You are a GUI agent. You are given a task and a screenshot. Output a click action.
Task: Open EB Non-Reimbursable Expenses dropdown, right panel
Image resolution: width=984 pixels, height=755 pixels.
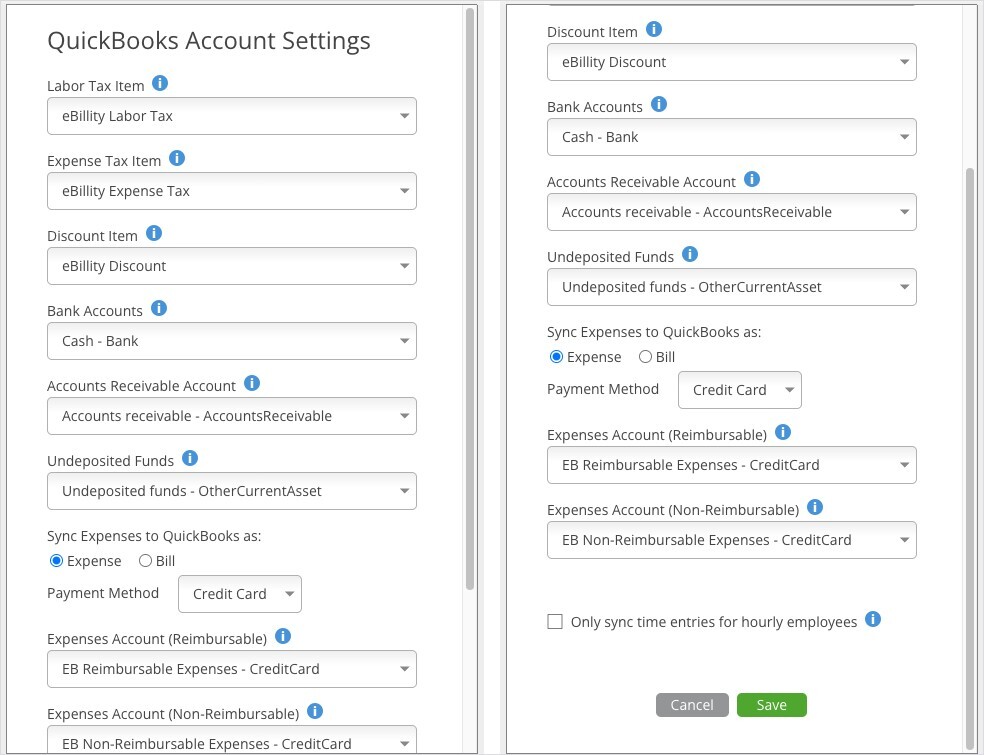[x=732, y=540]
